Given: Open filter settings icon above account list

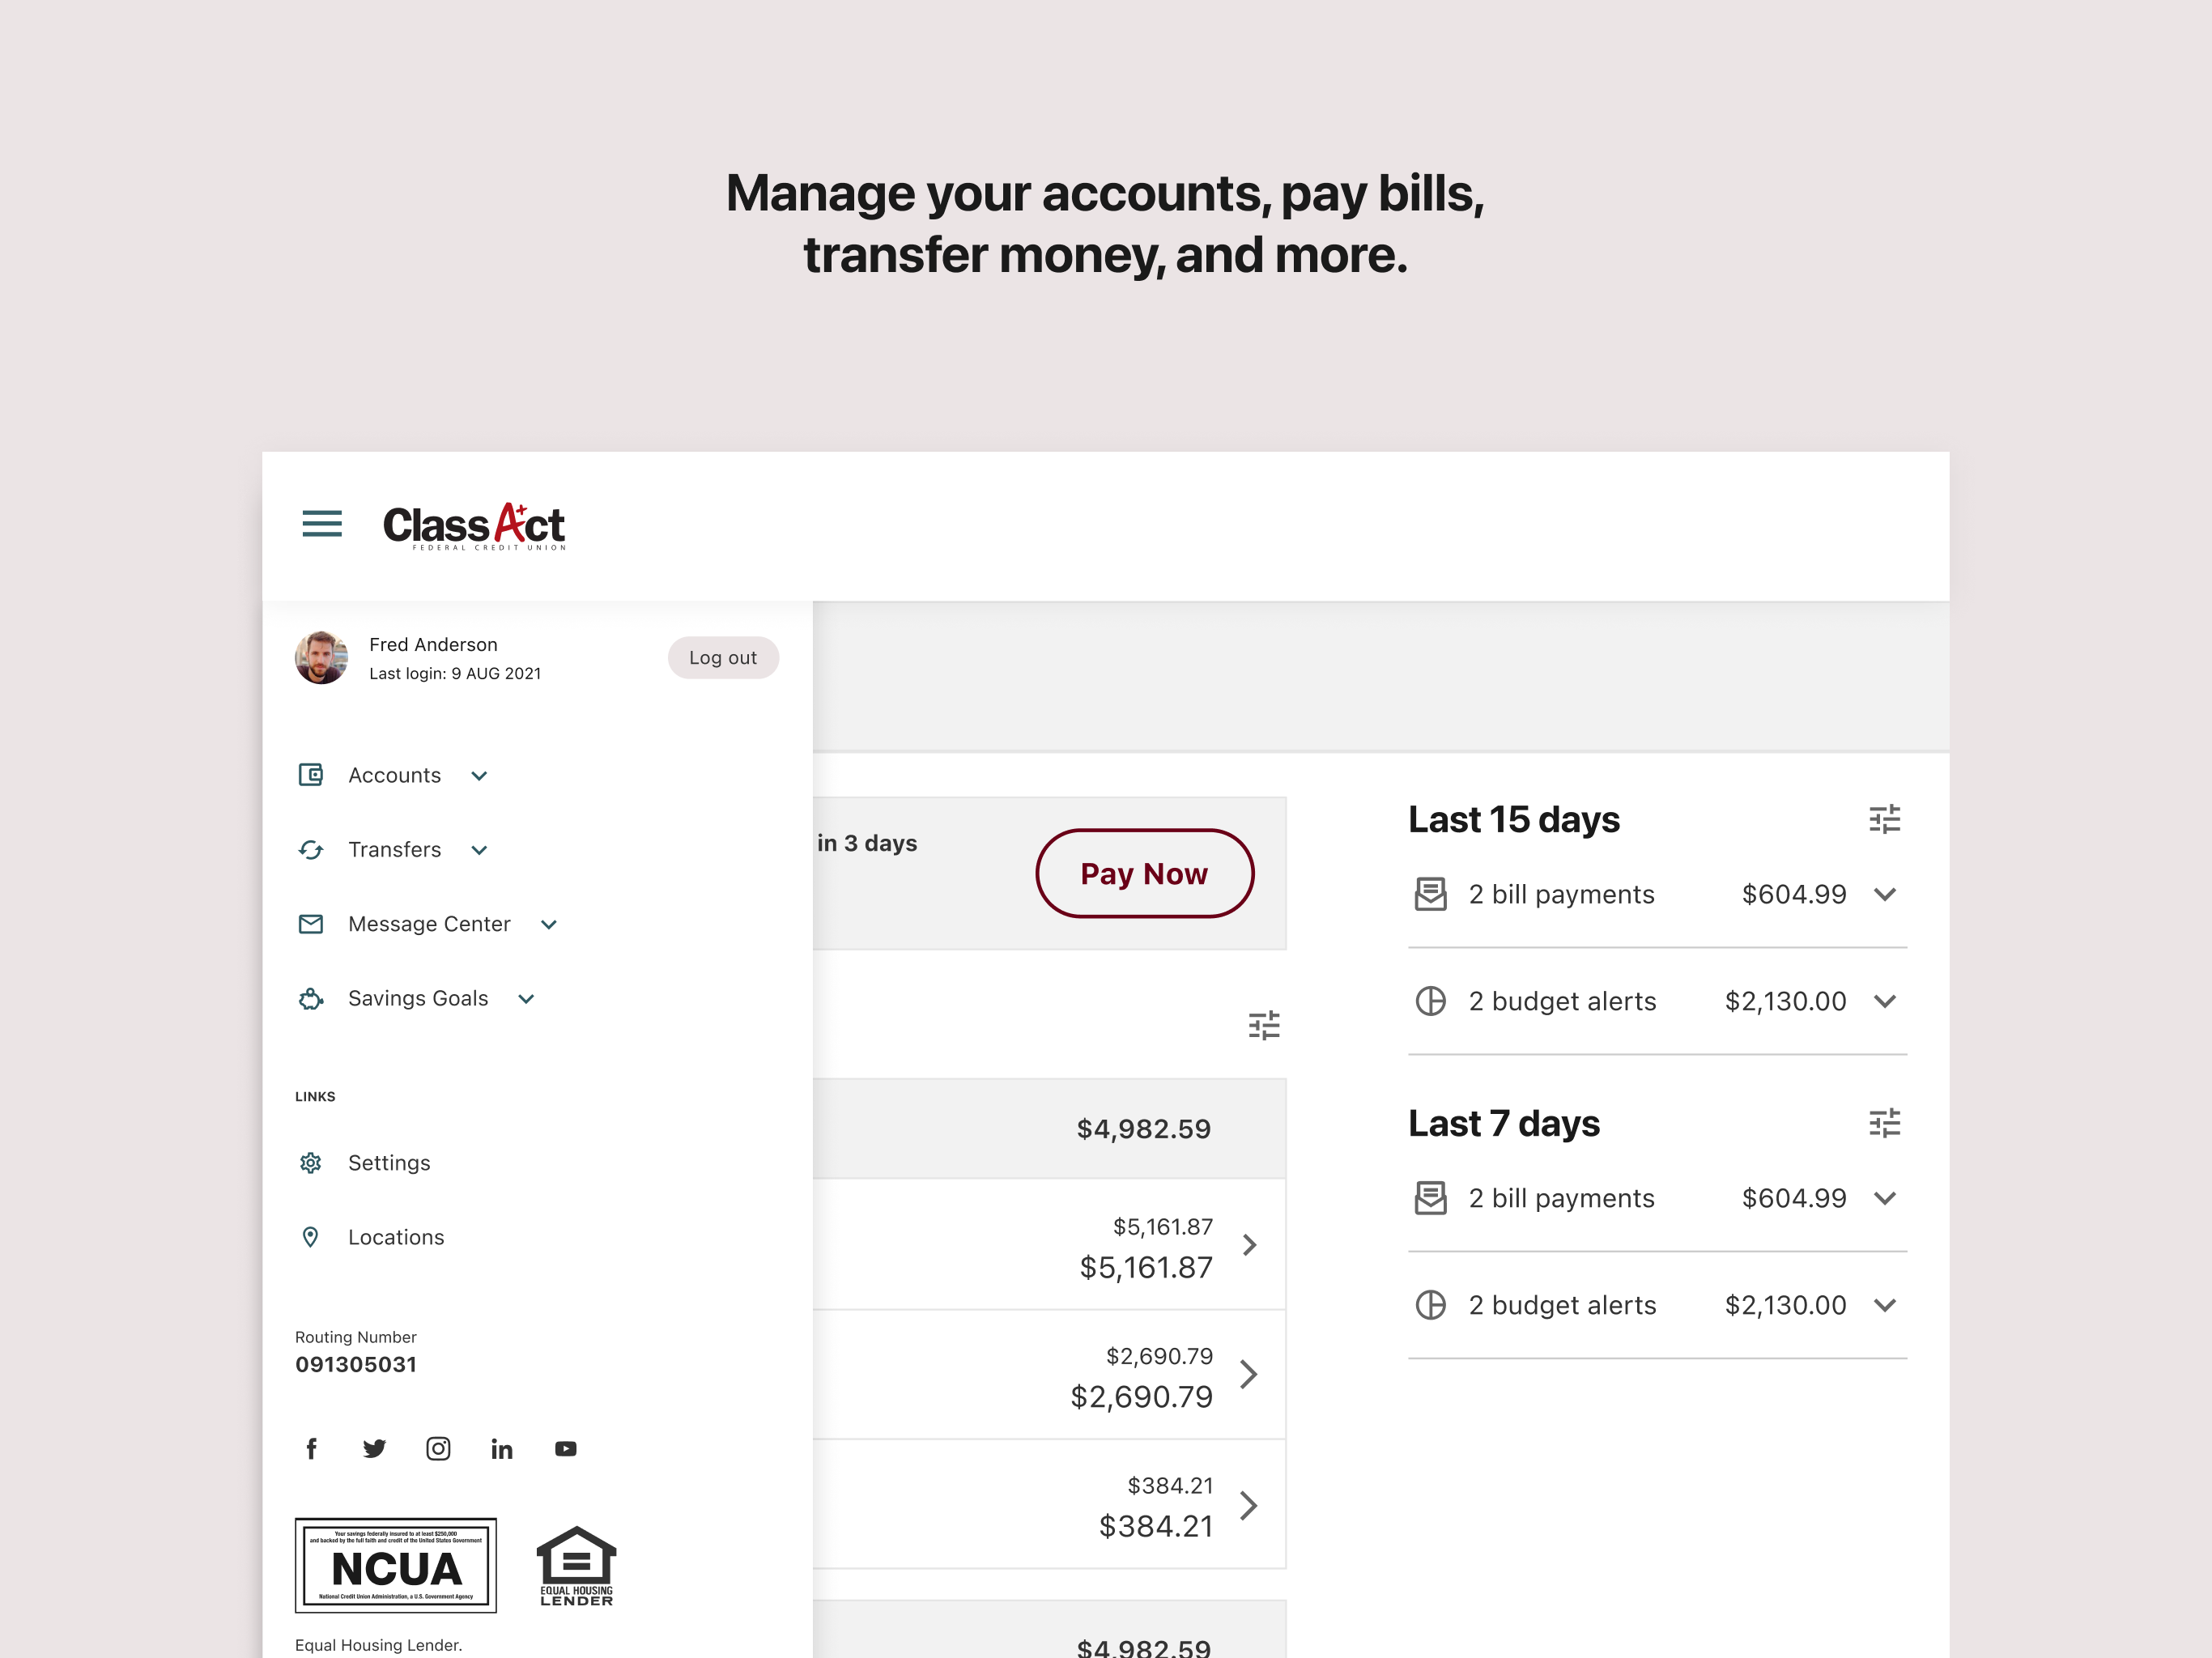Looking at the screenshot, I should (x=1264, y=1025).
